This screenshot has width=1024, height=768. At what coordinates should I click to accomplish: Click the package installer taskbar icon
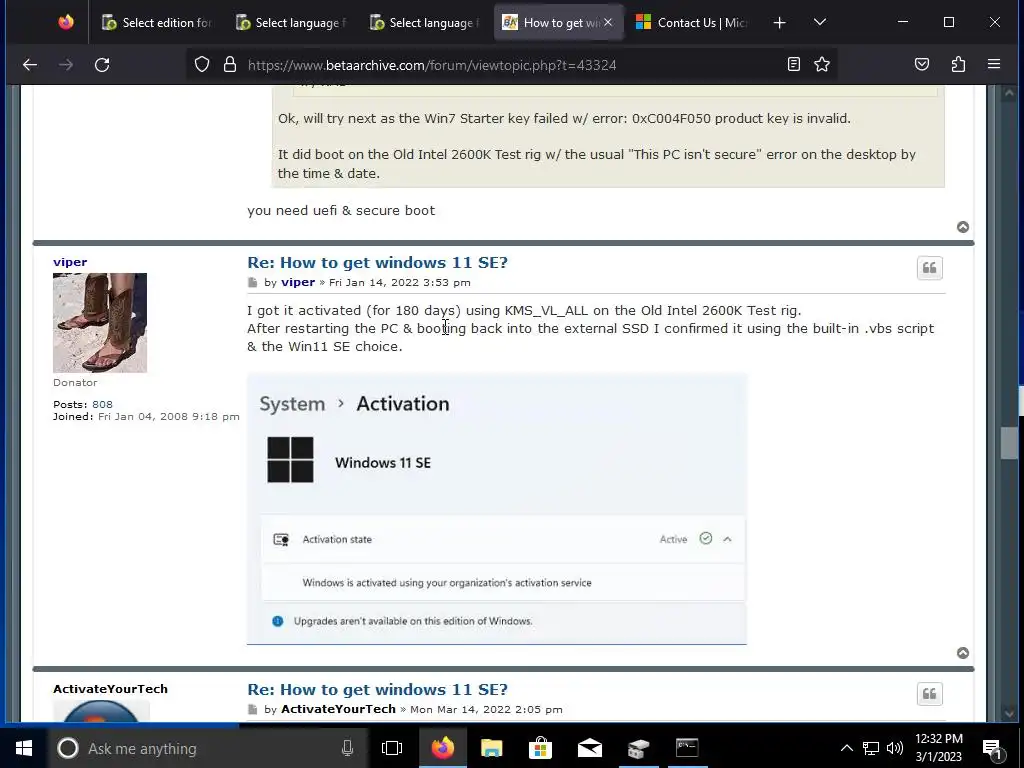pos(639,748)
